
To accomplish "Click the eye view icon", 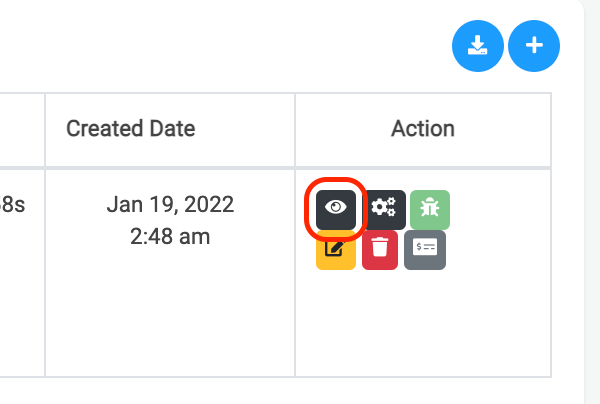I will coord(335,208).
